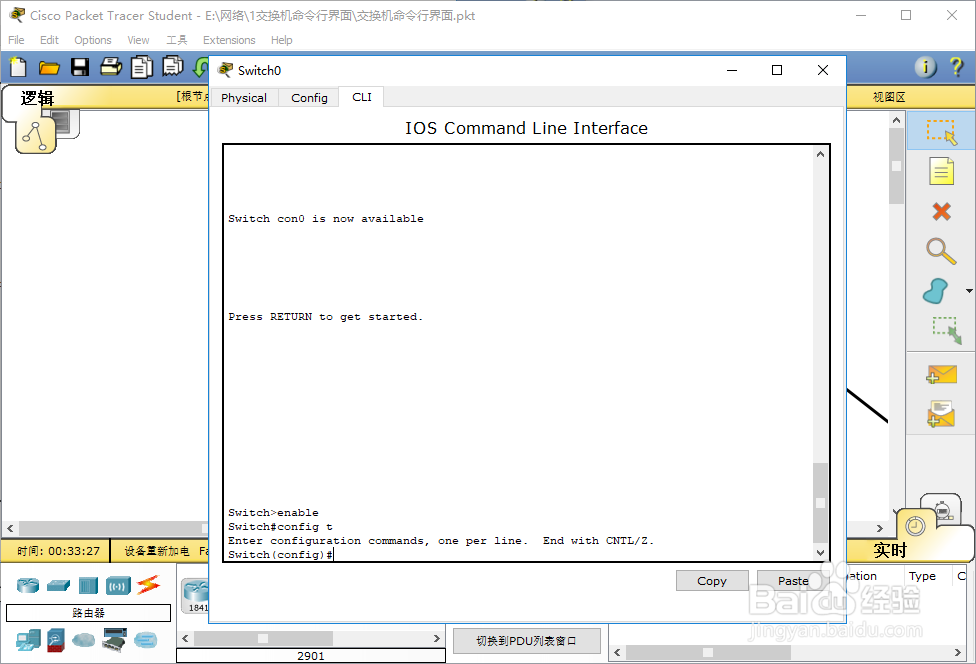Select the Switches device category icon
The height and width of the screenshot is (664, 976).
pyautogui.click(x=59, y=585)
